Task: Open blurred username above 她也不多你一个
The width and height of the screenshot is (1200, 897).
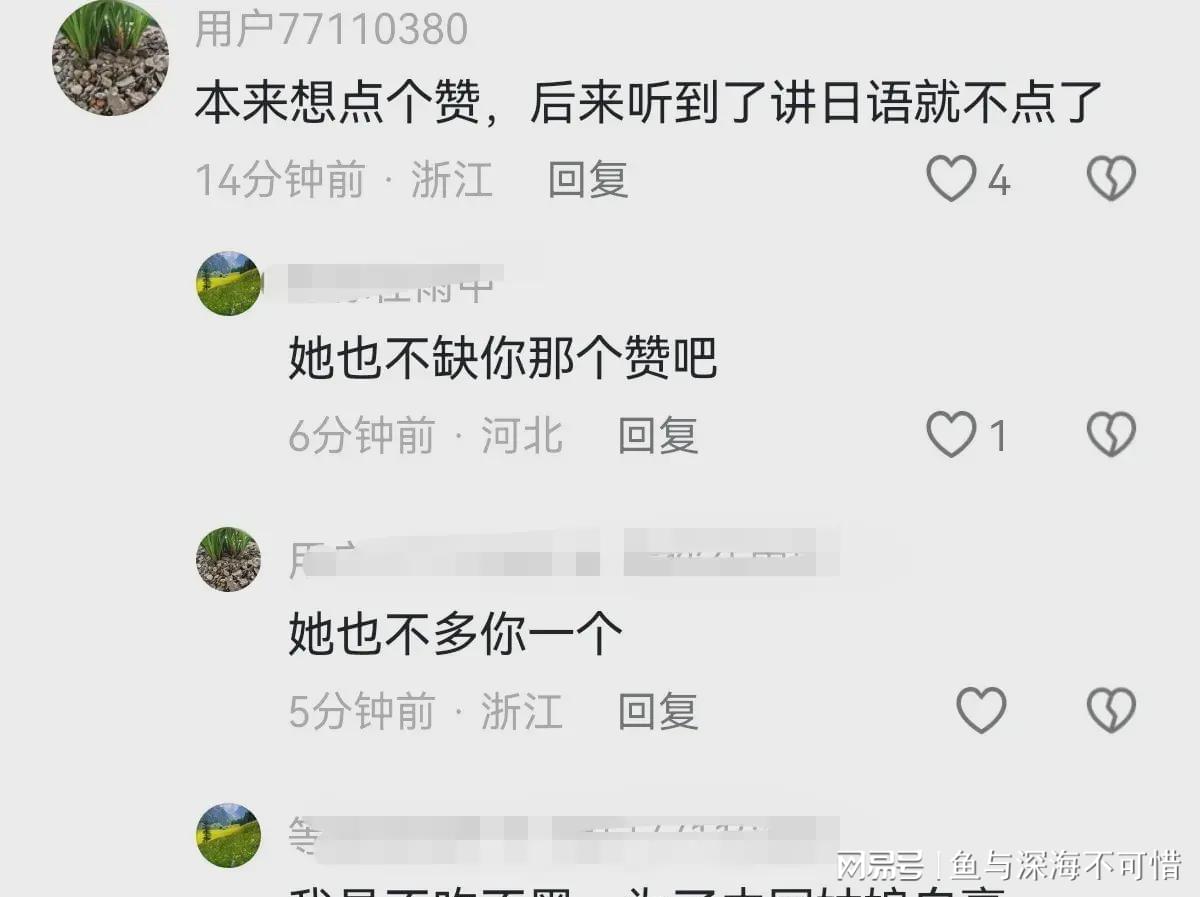Action: pyautogui.click(x=563, y=558)
